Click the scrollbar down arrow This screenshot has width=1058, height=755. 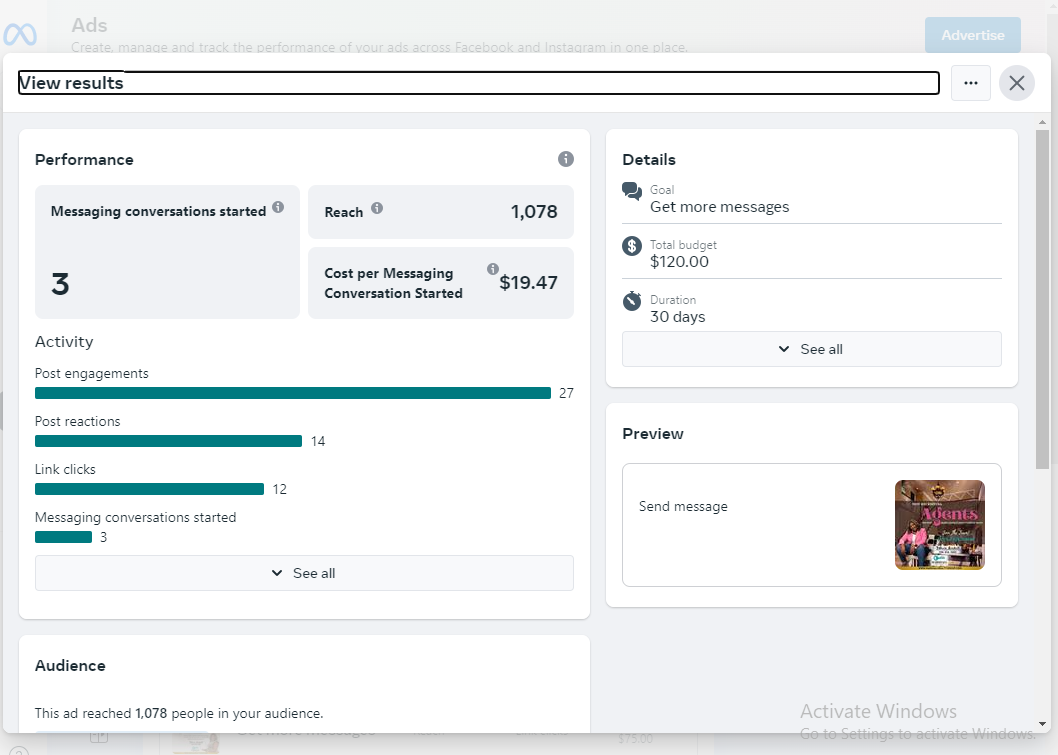pos(1042,724)
